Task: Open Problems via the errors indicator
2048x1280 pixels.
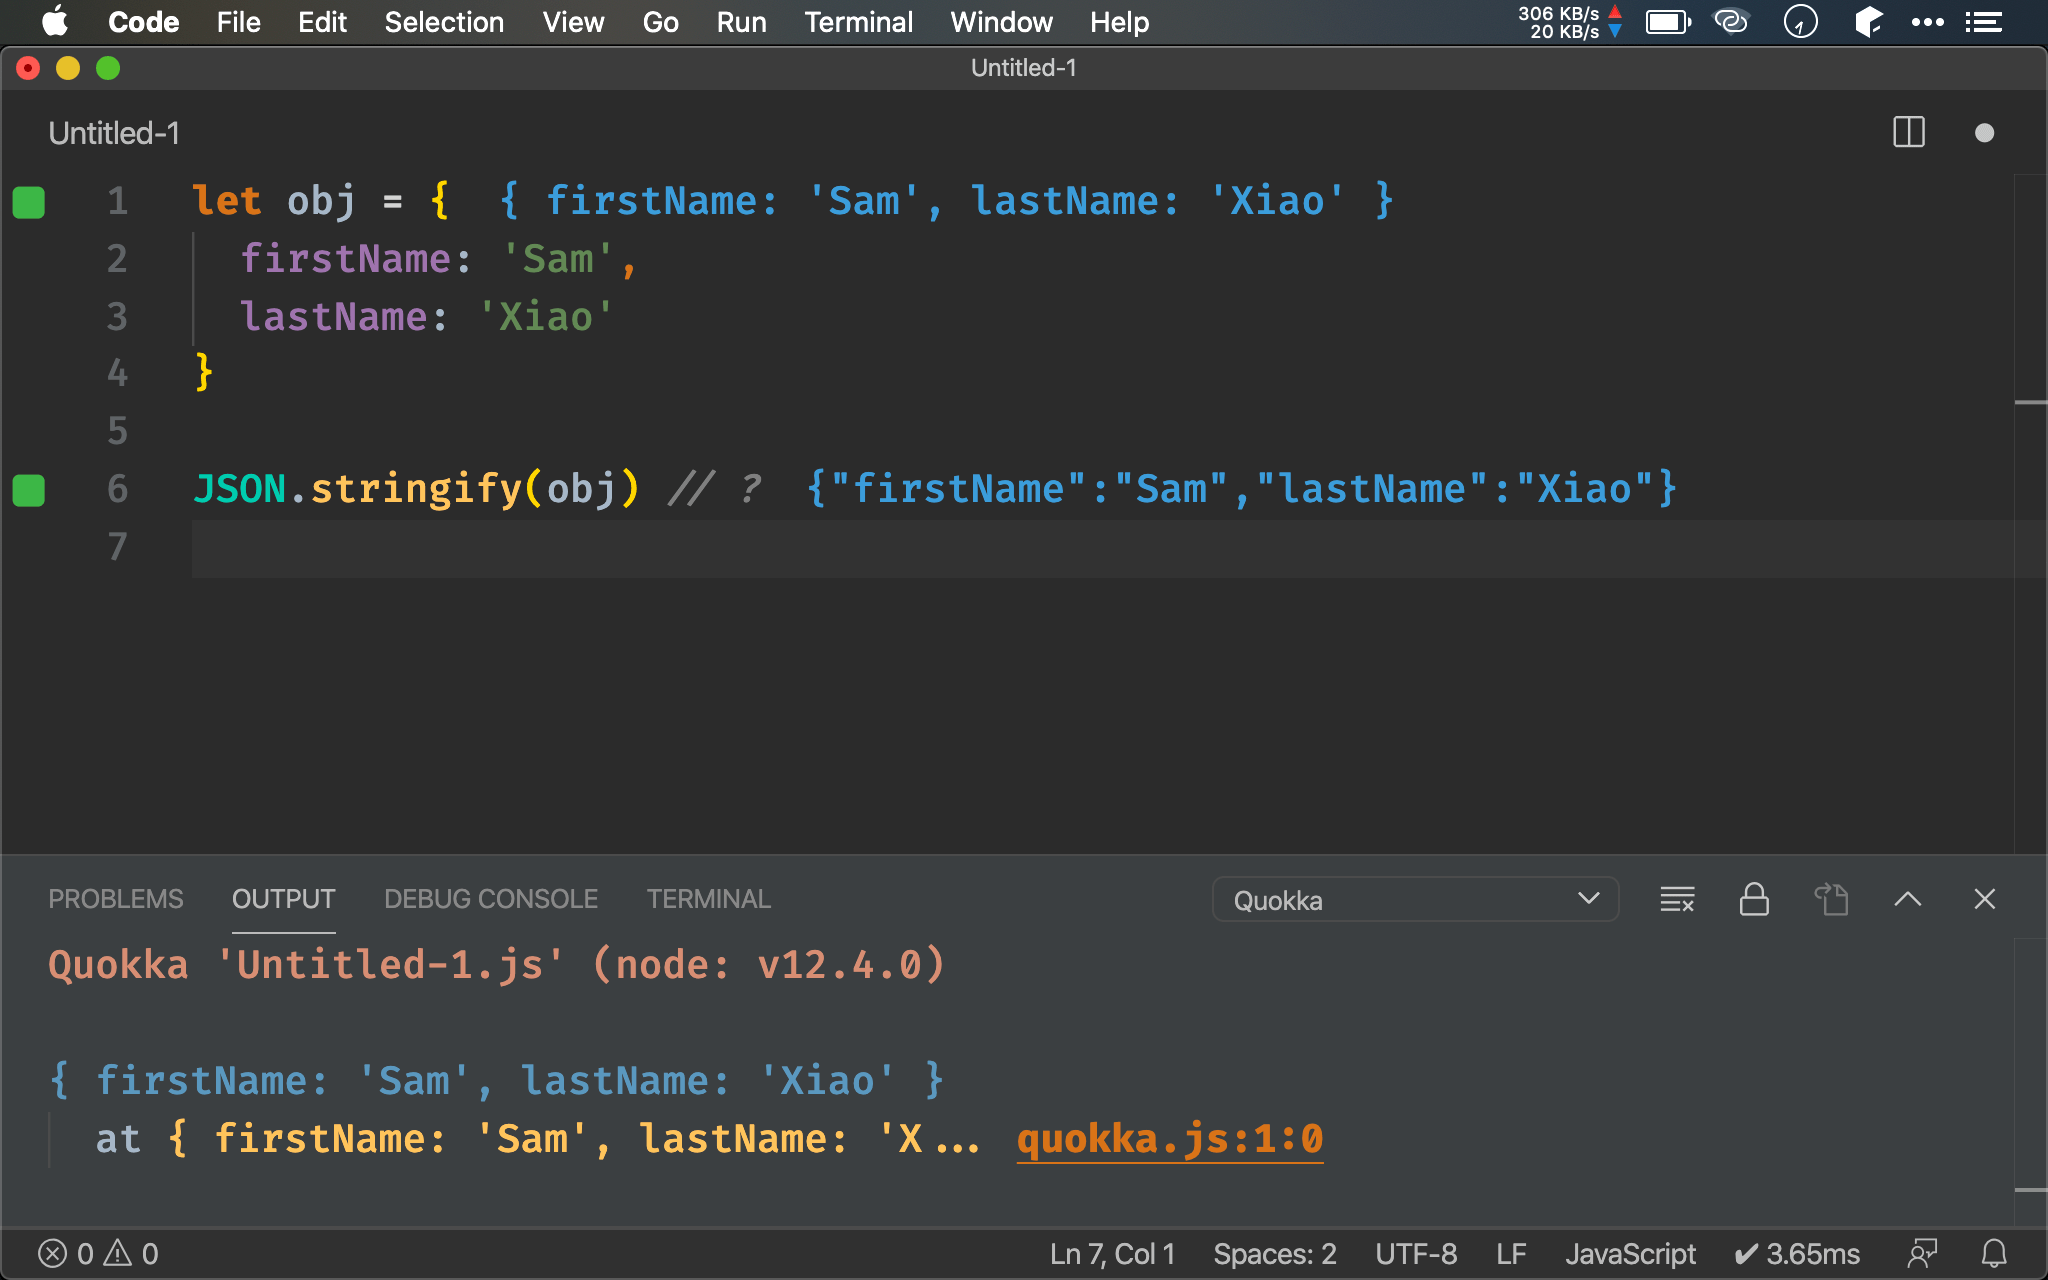Action: click(95, 1253)
